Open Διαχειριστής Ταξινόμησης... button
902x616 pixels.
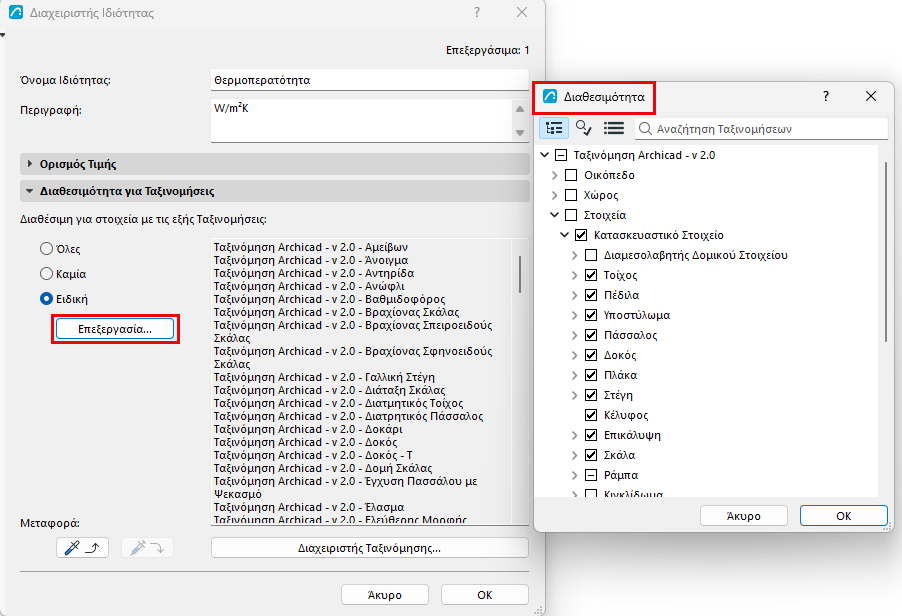click(x=369, y=548)
